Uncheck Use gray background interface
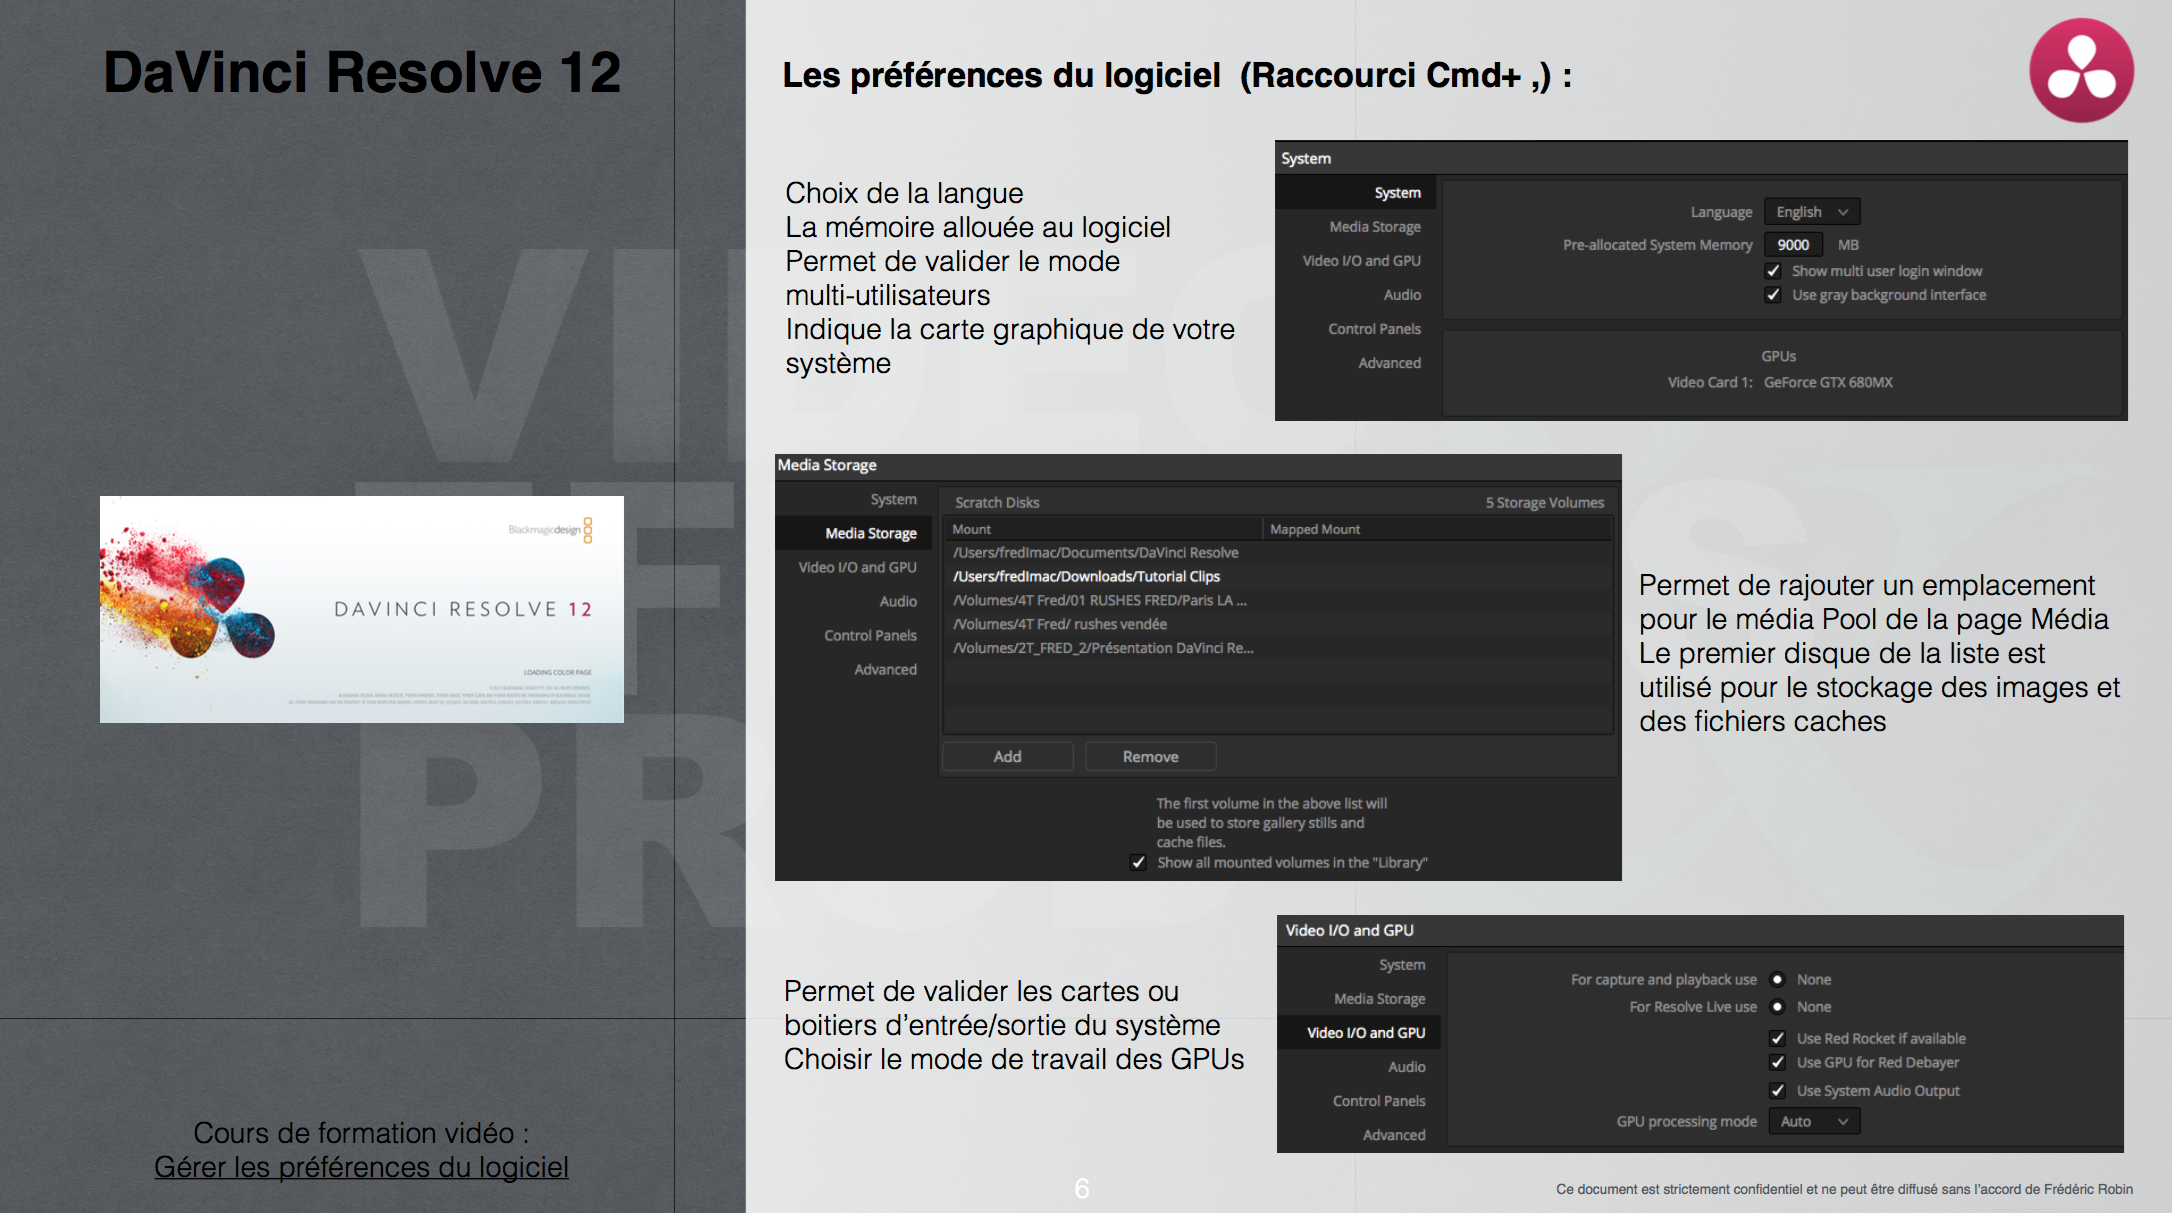The width and height of the screenshot is (2172, 1213). pyautogui.click(x=1773, y=294)
